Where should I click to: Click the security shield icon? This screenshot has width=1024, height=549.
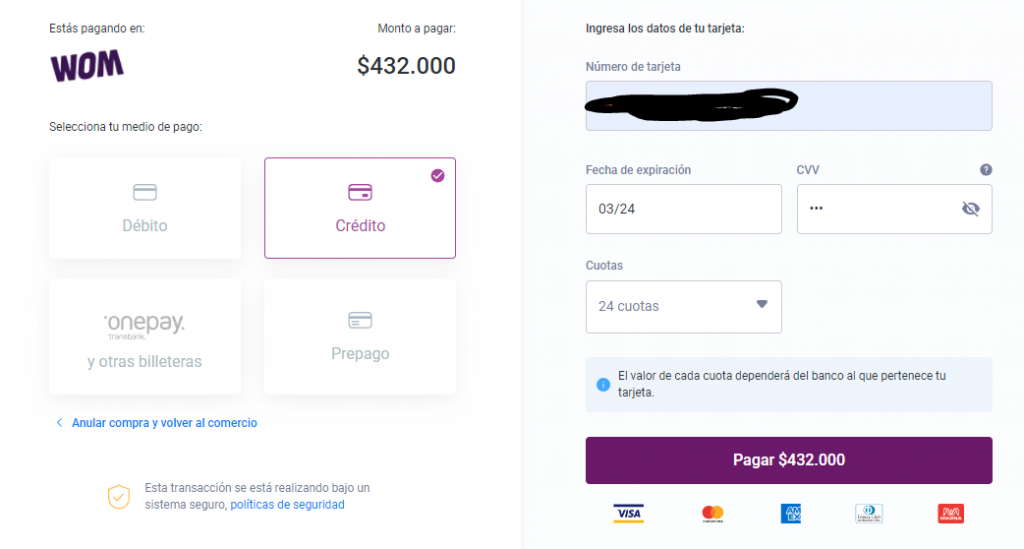point(119,497)
